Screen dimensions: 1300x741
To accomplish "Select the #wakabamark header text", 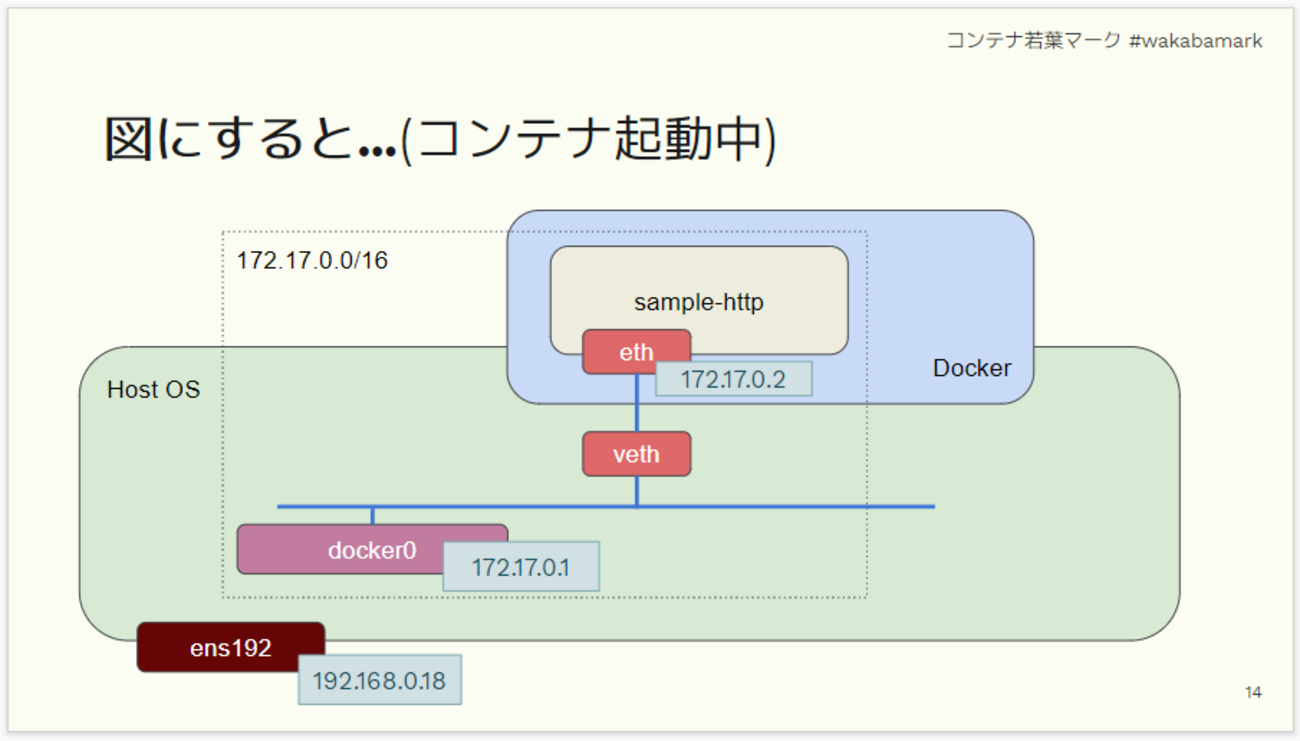I will (1195, 41).
